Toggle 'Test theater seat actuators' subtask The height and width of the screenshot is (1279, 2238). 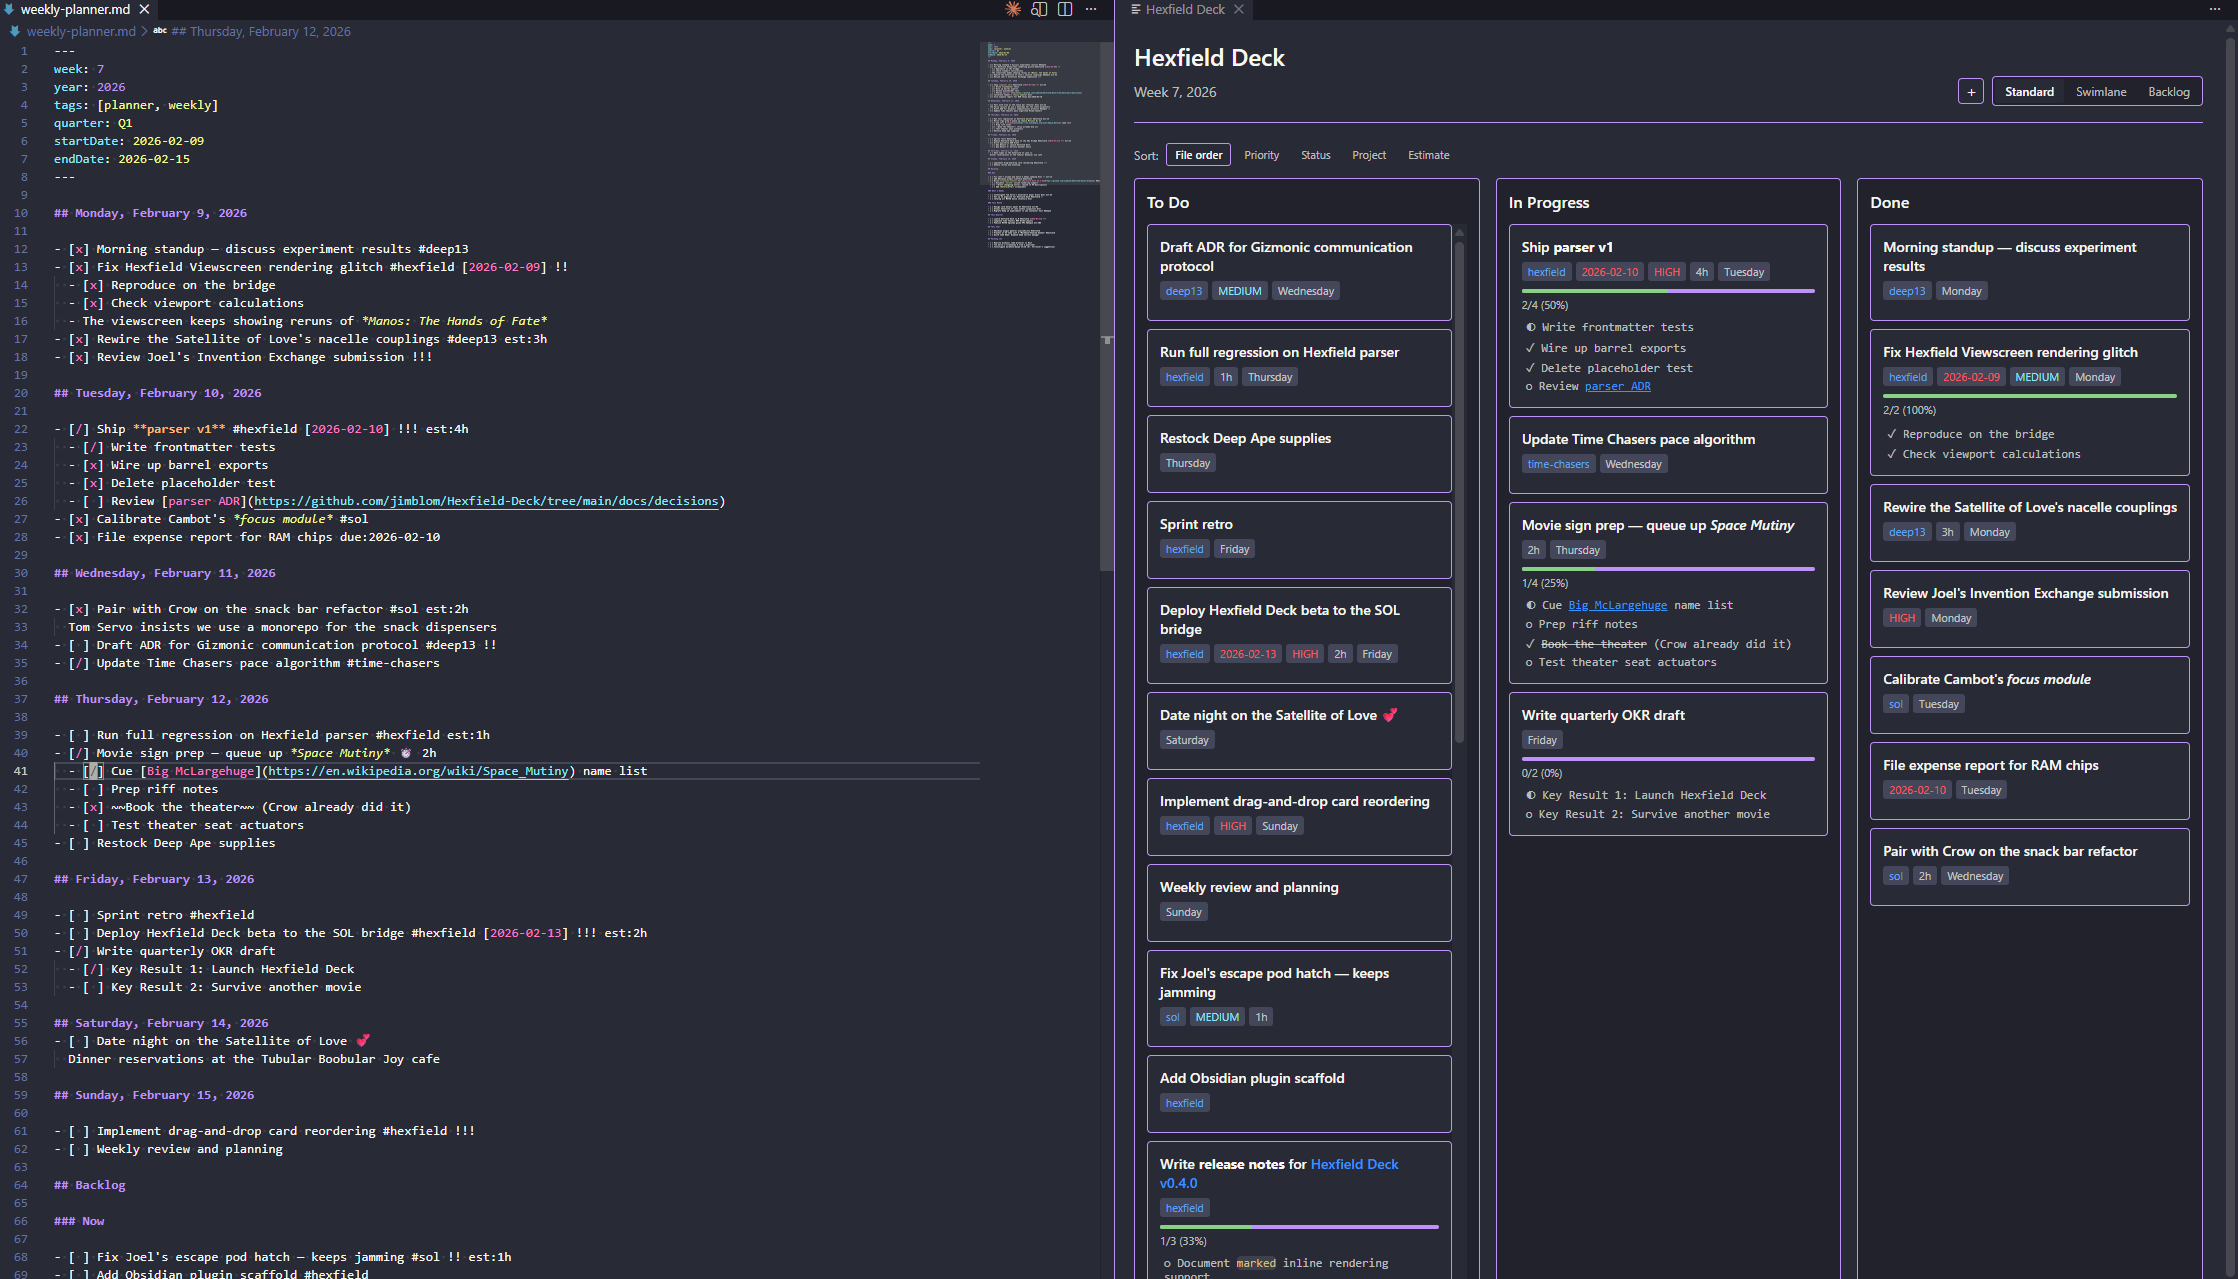coord(1529,662)
